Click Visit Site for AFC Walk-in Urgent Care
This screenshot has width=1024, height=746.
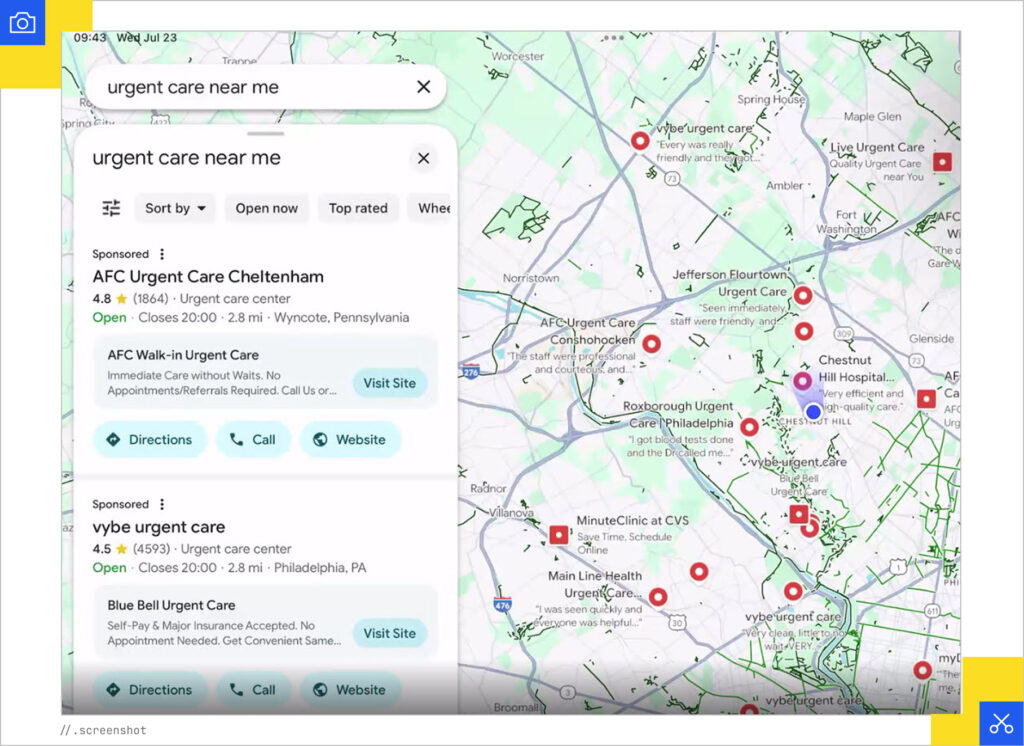click(x=389, y=383)
